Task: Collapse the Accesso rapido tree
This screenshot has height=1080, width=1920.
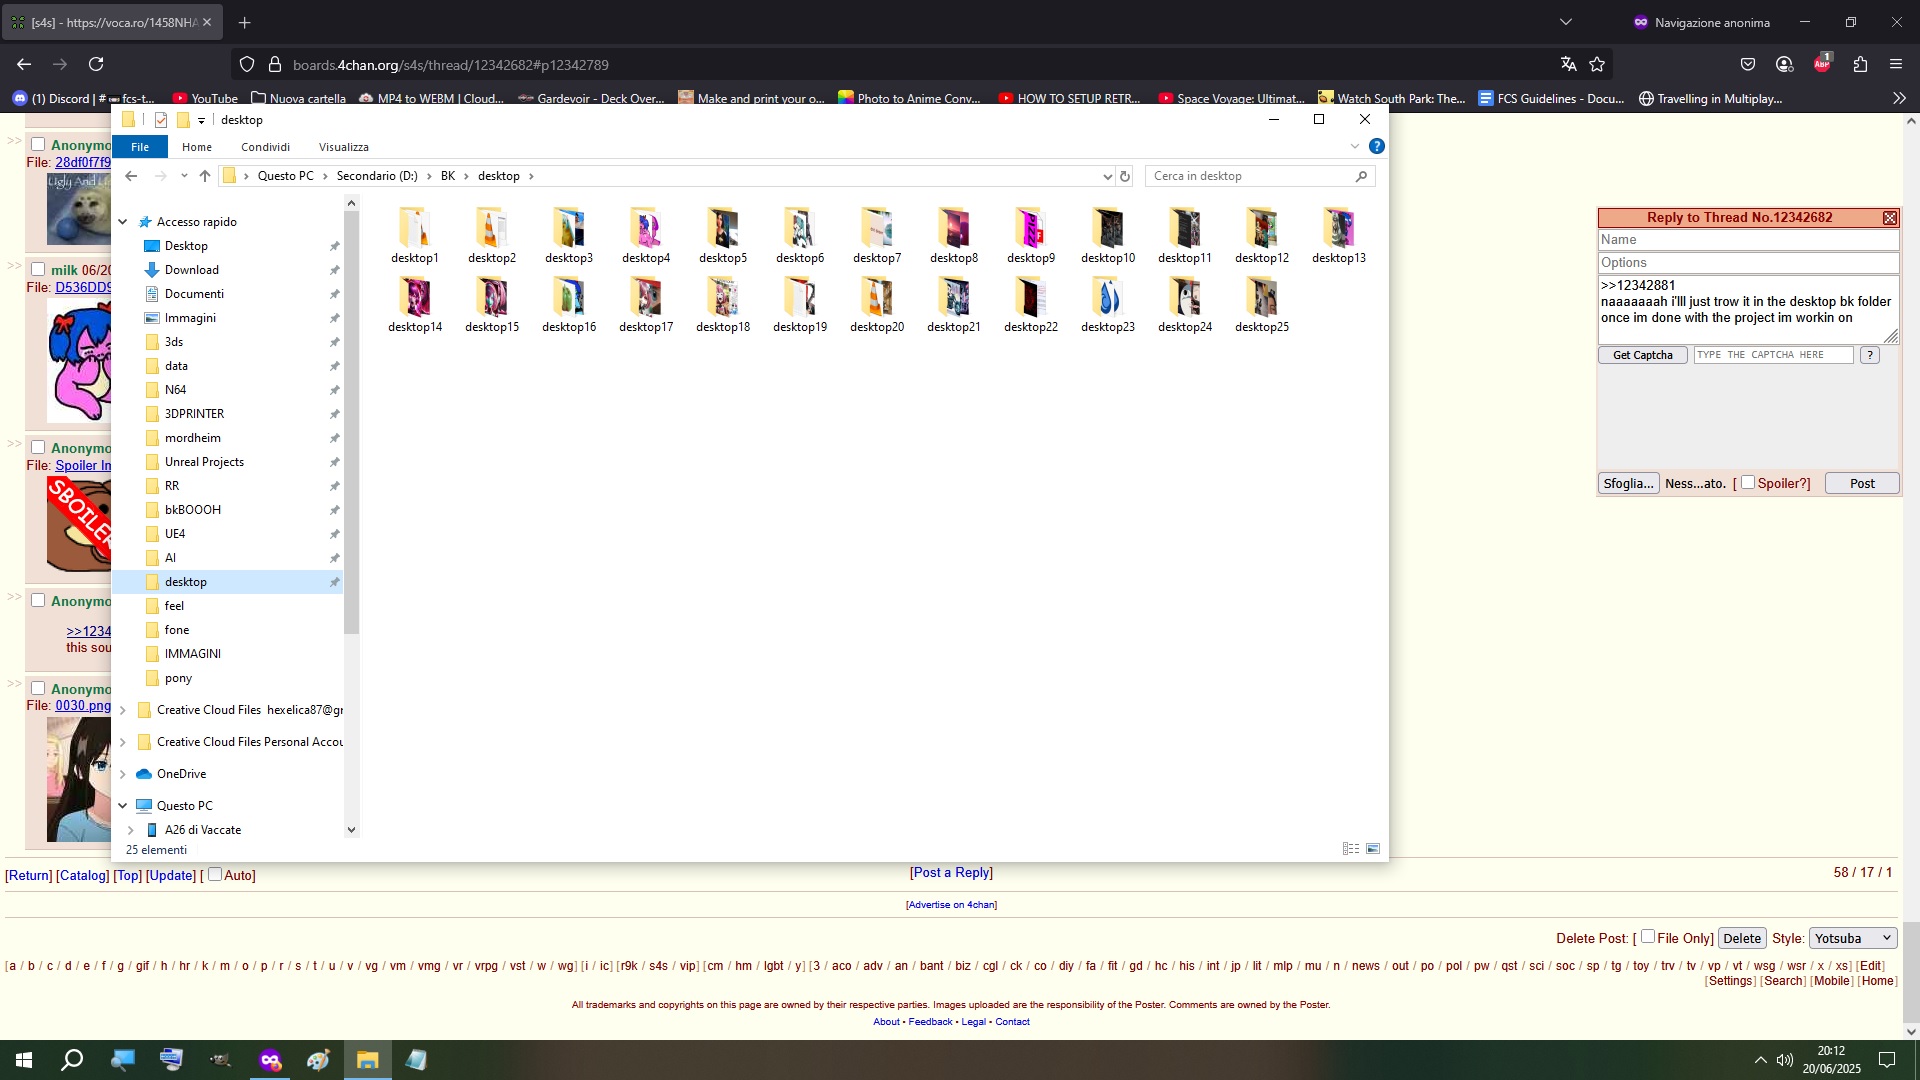Action: point(123,222)
